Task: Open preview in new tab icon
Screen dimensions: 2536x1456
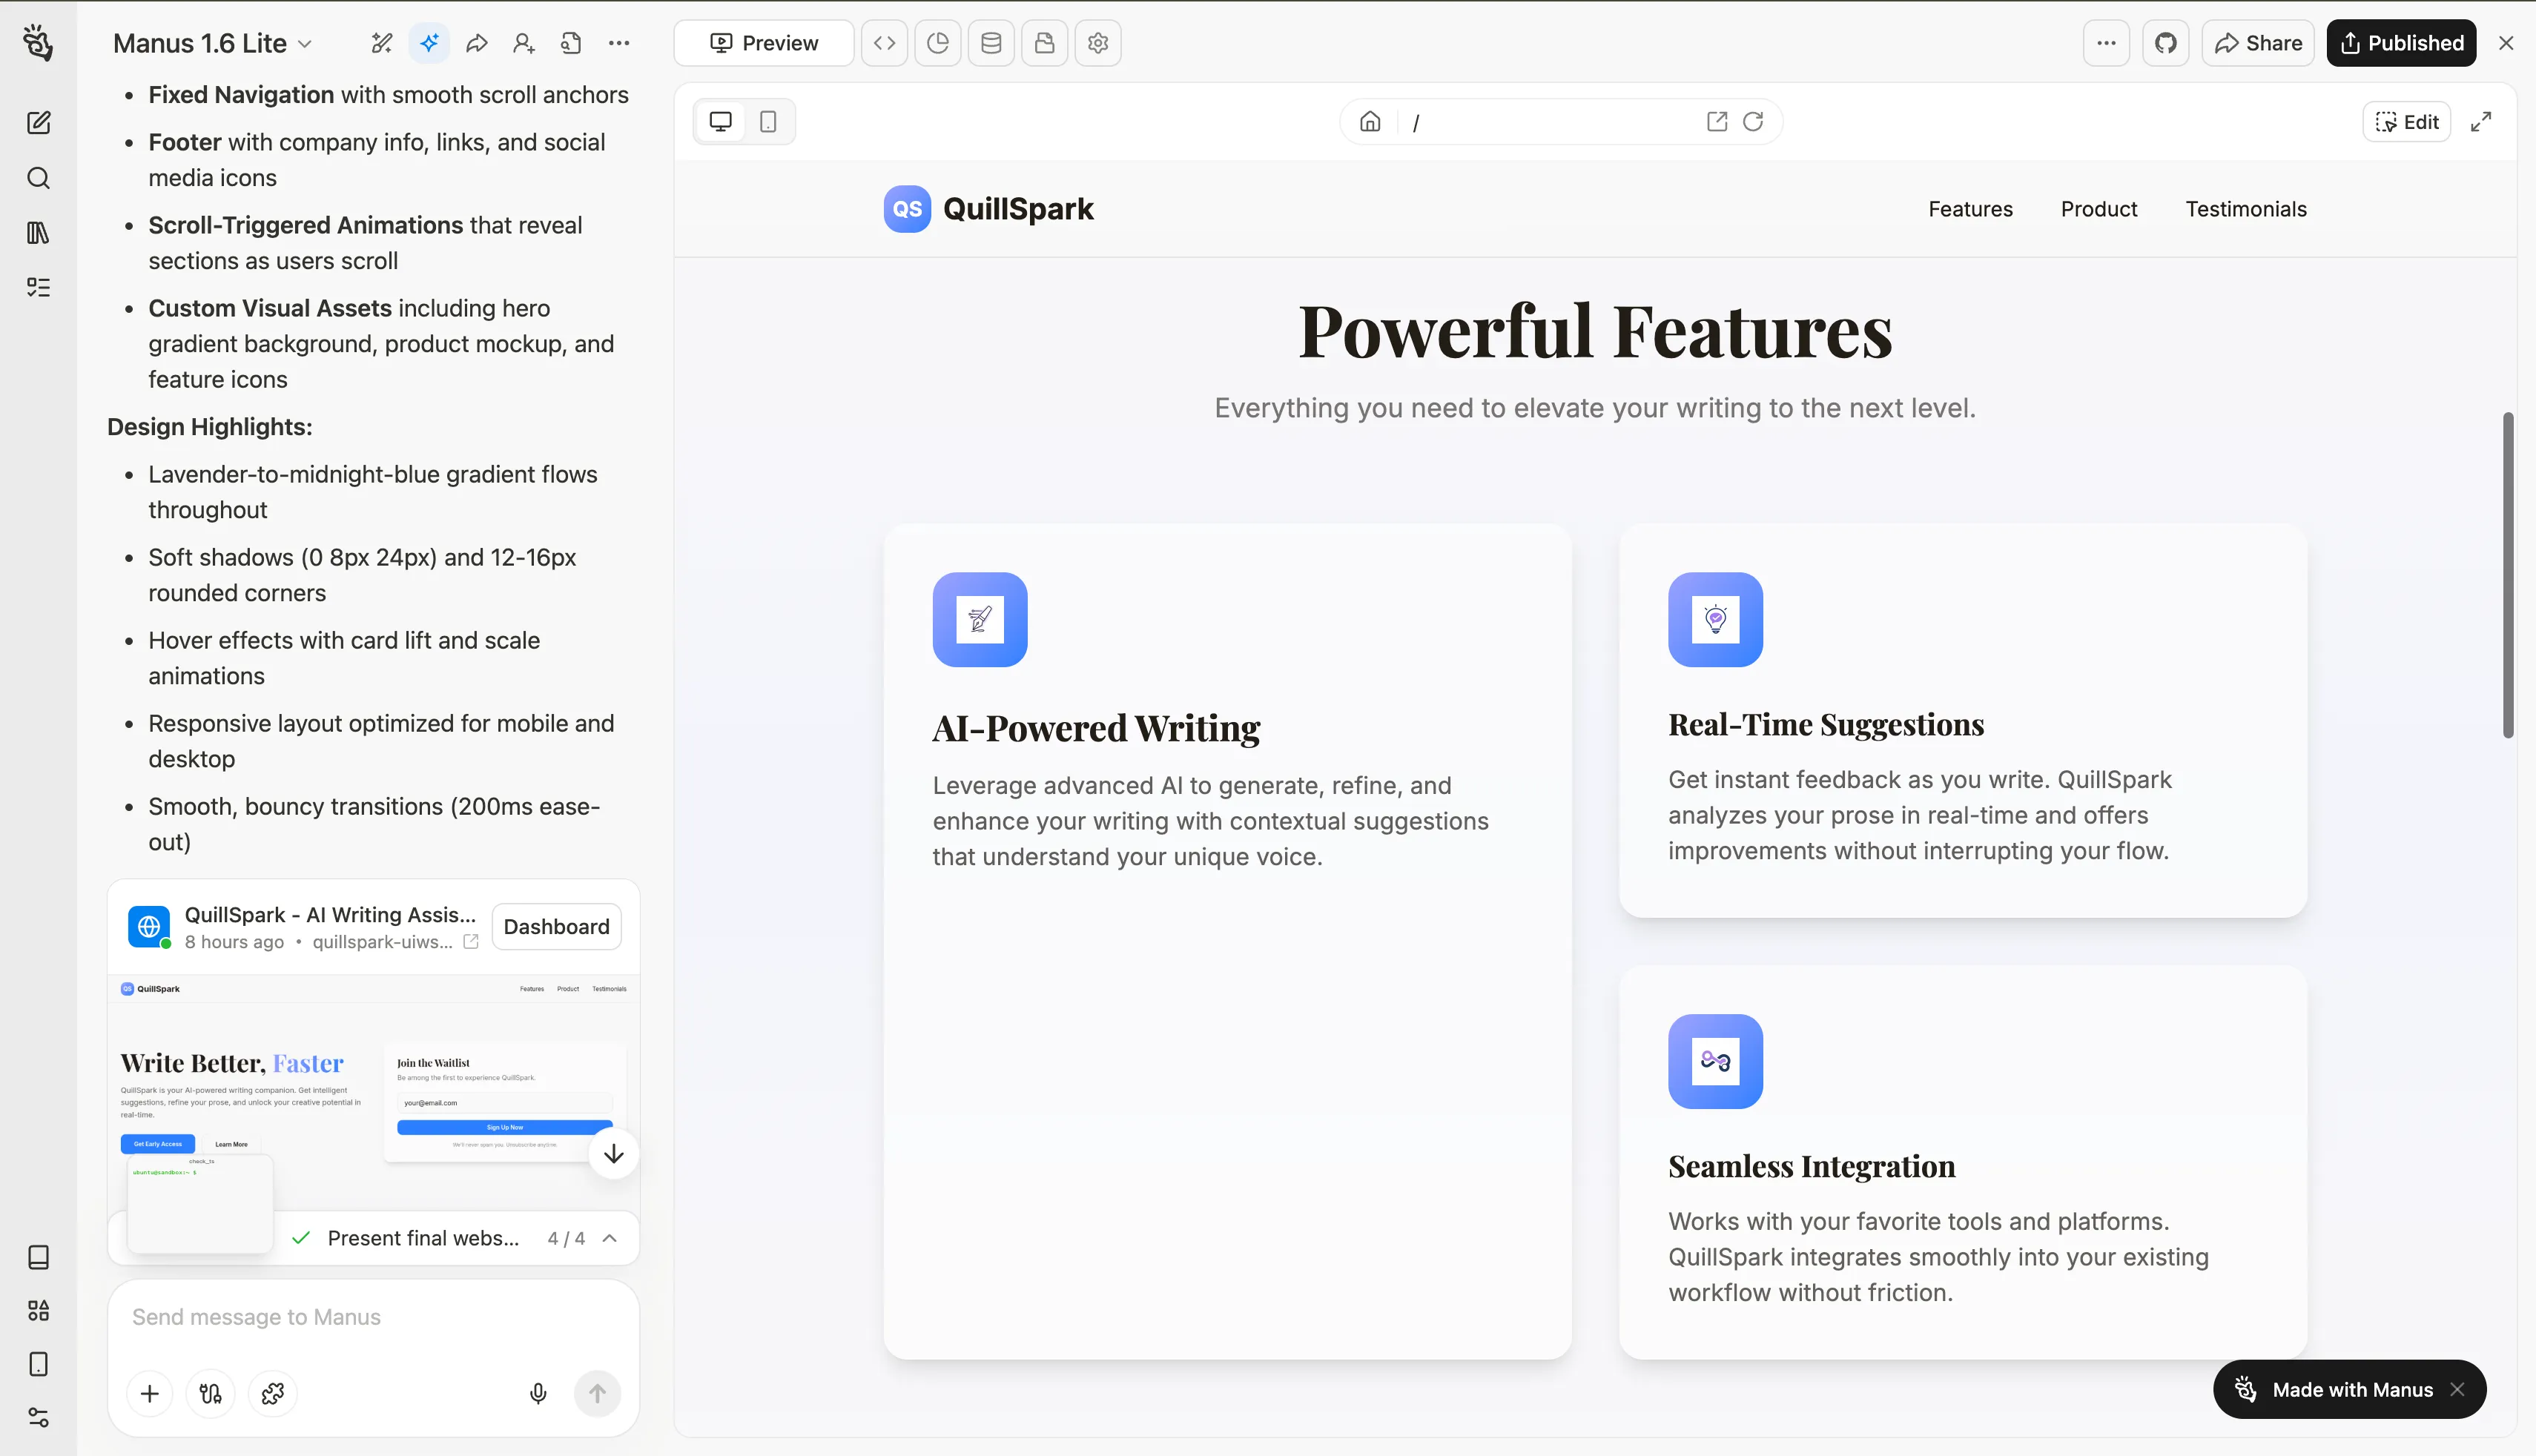Action: pyautogui.click(x=1716, y=122)
